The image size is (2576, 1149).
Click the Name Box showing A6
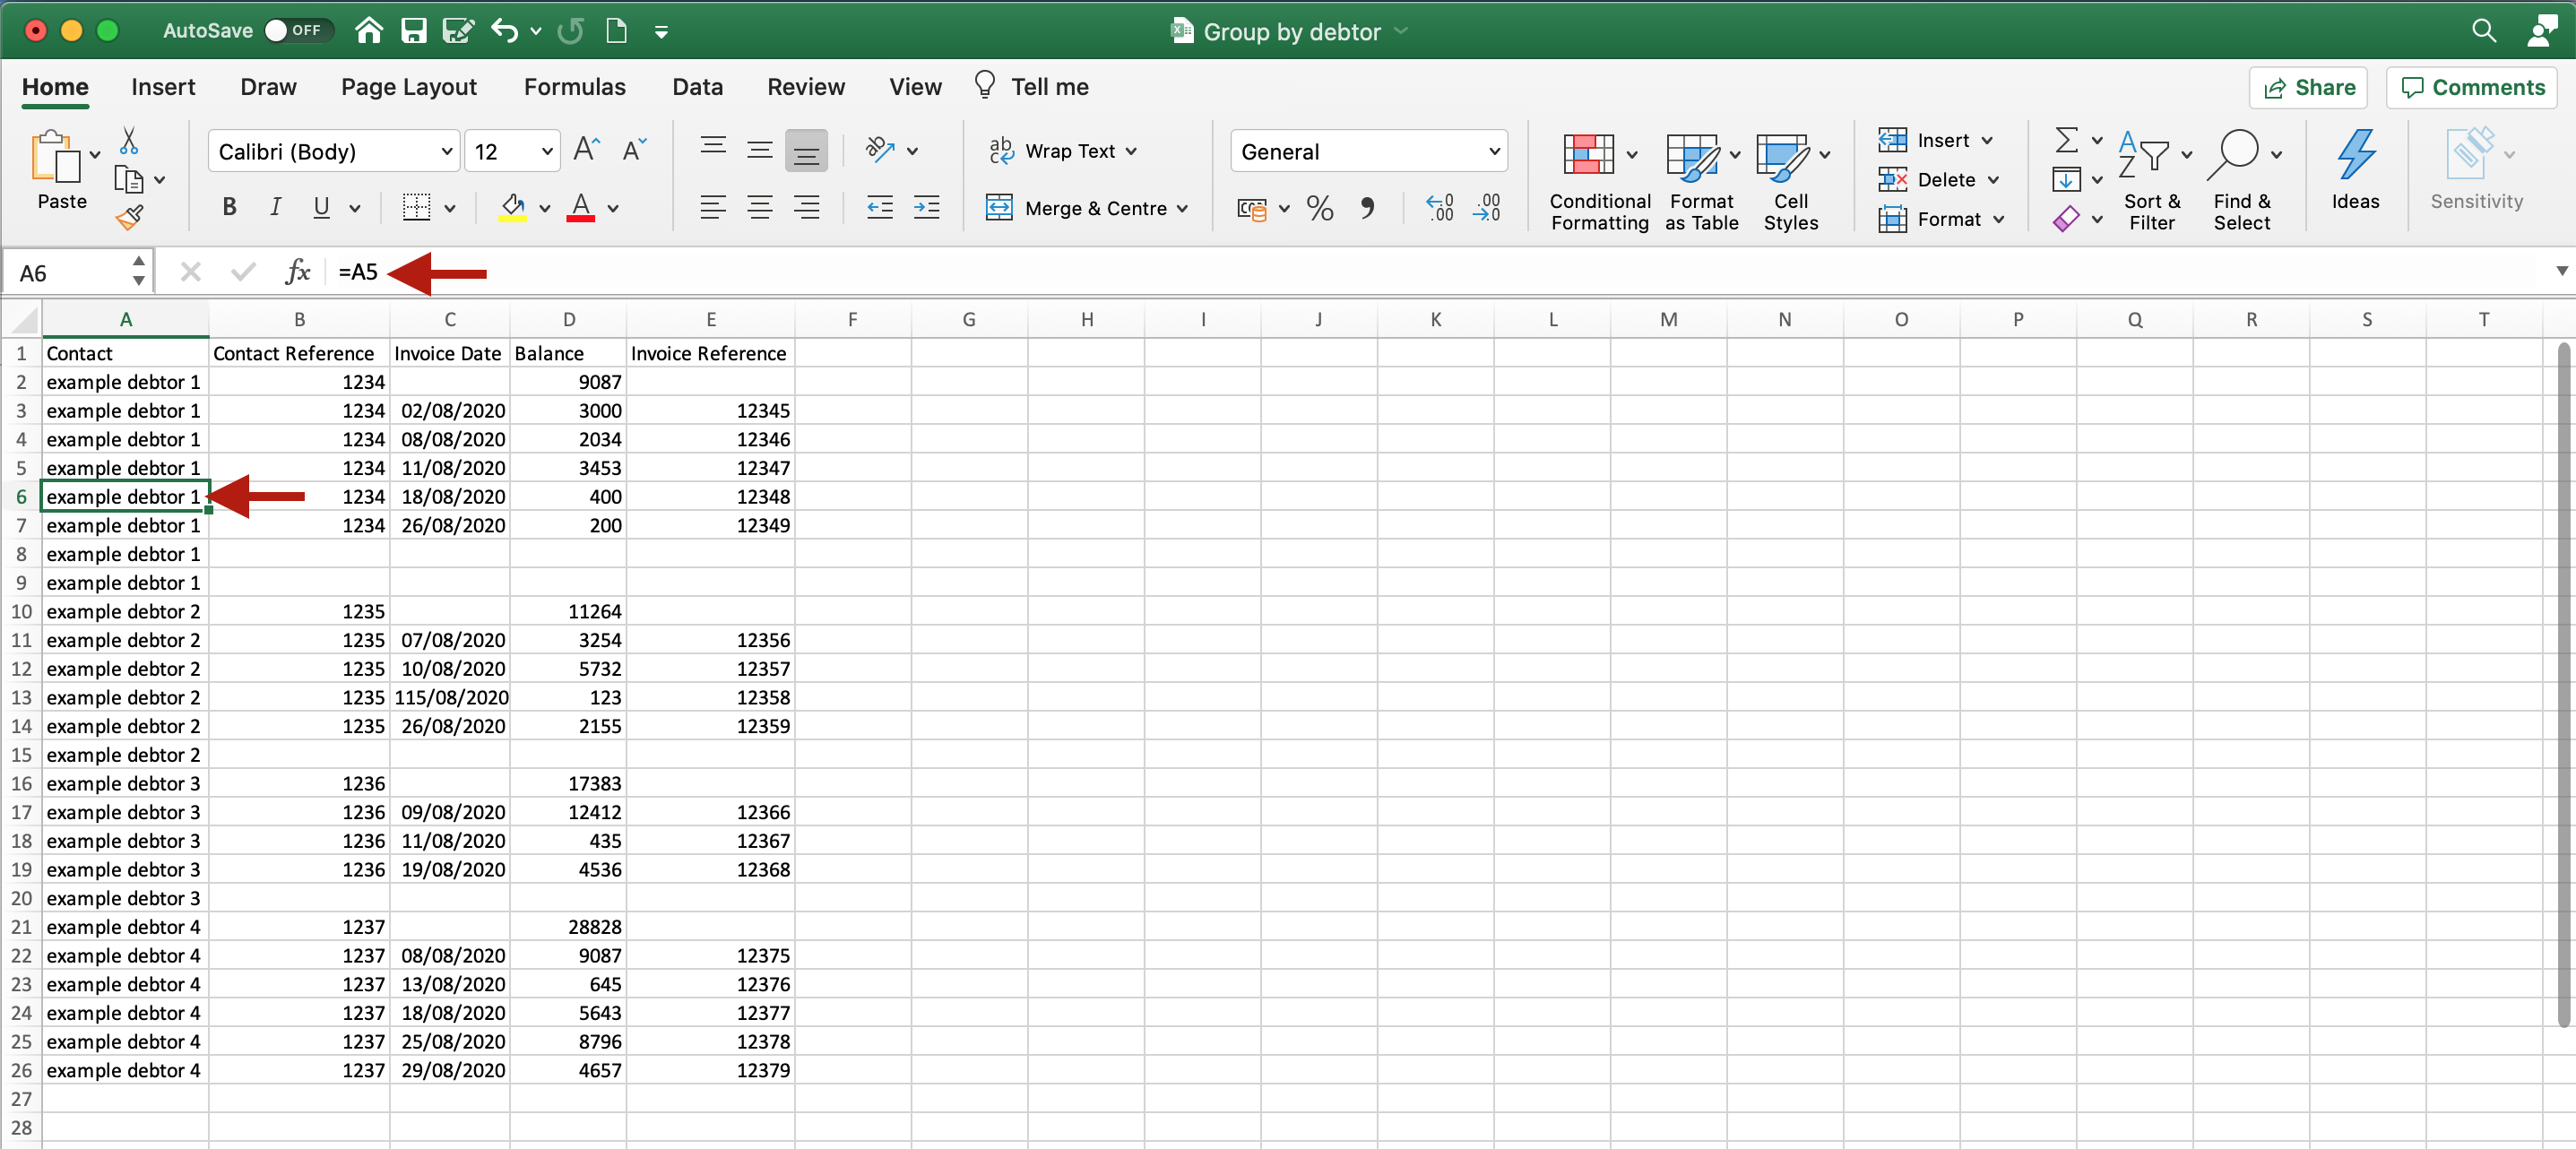click(66, 272)
